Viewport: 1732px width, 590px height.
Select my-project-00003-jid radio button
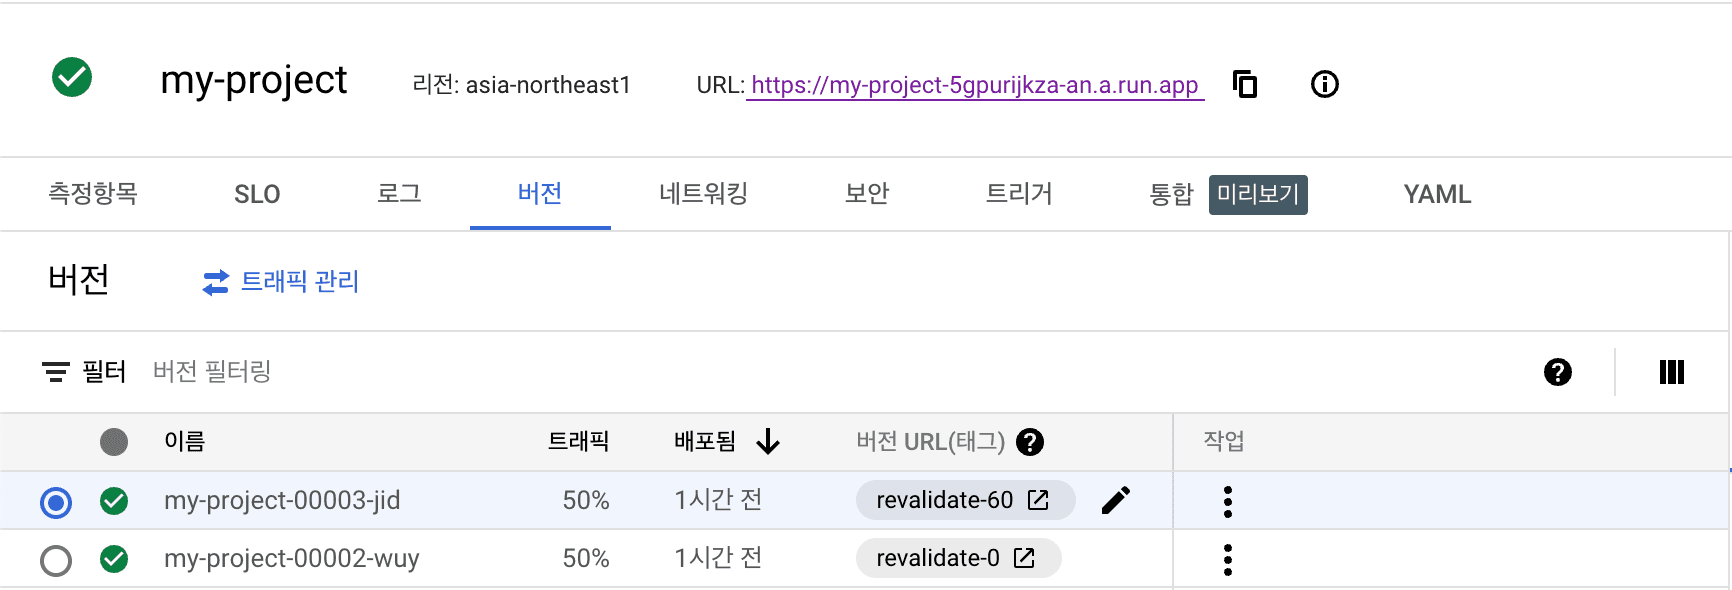56,502
